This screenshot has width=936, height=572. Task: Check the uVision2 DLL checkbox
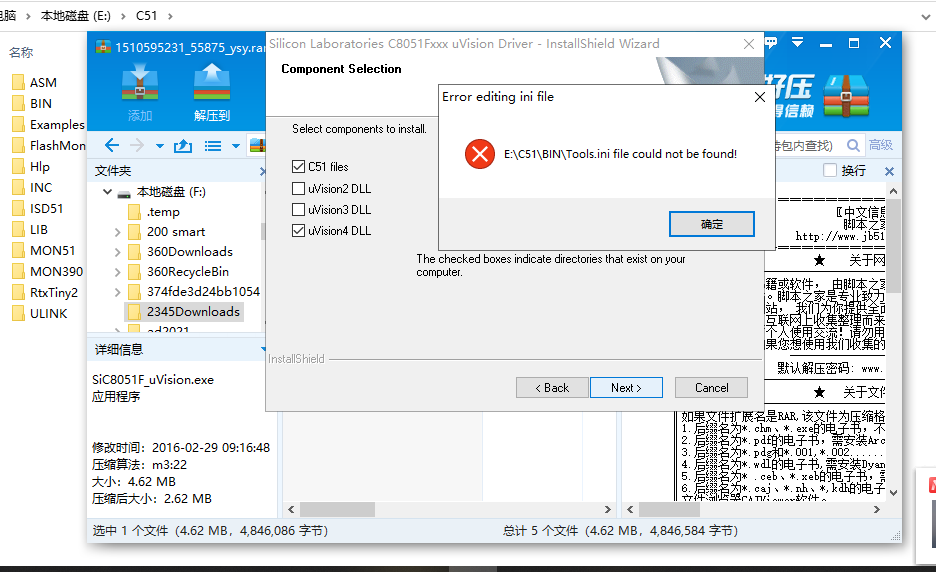(x=298, y=189)
